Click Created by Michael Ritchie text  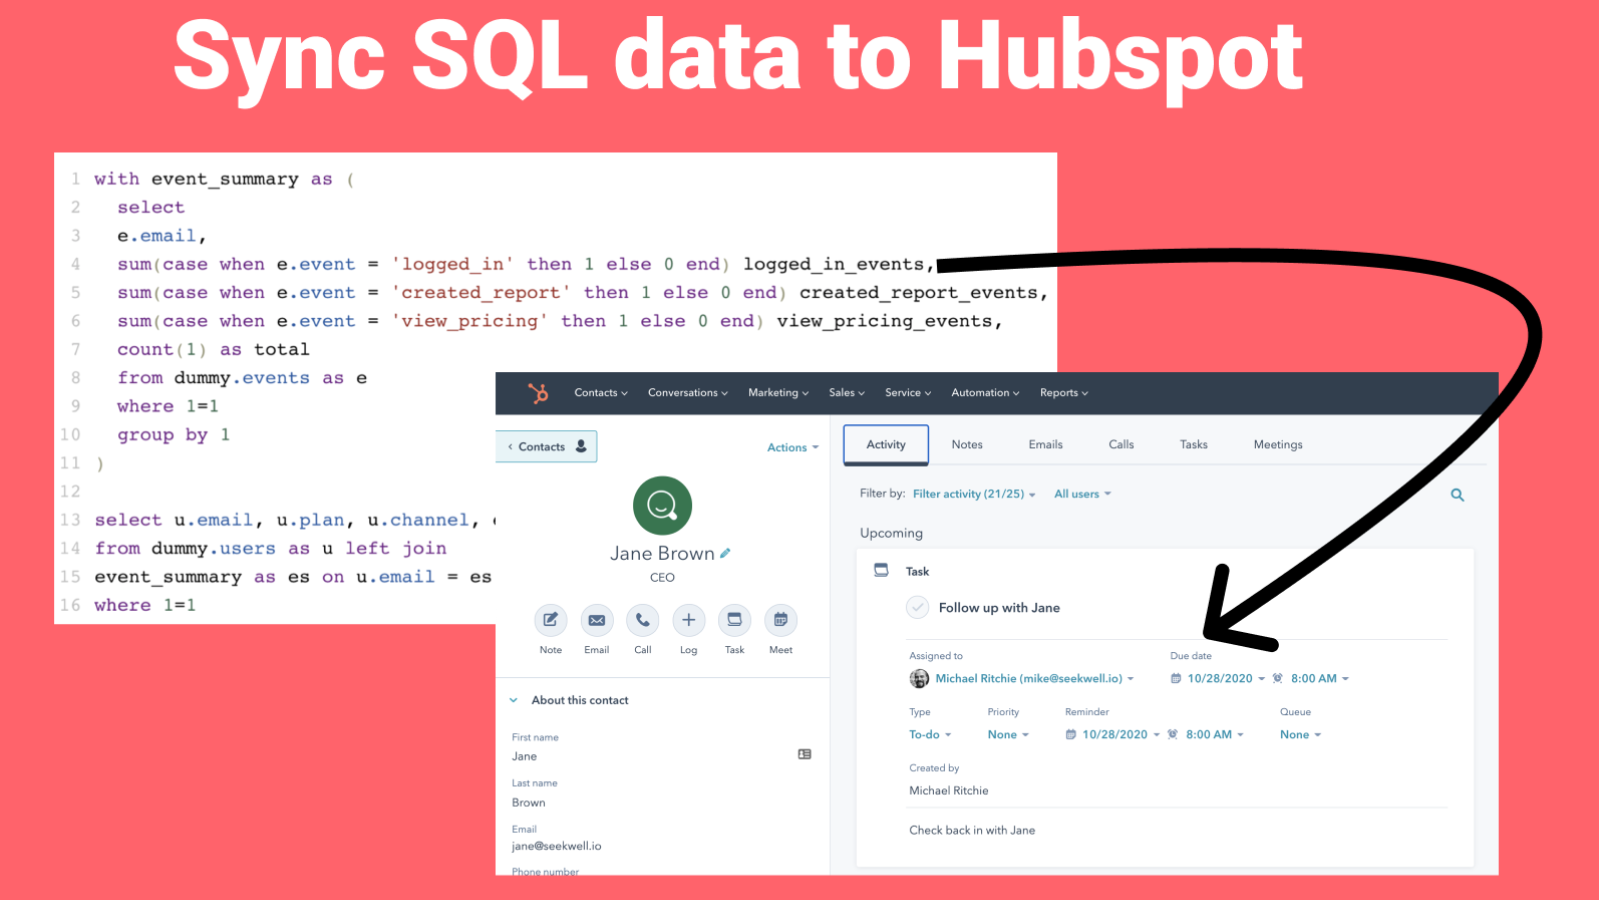point(949,791)
